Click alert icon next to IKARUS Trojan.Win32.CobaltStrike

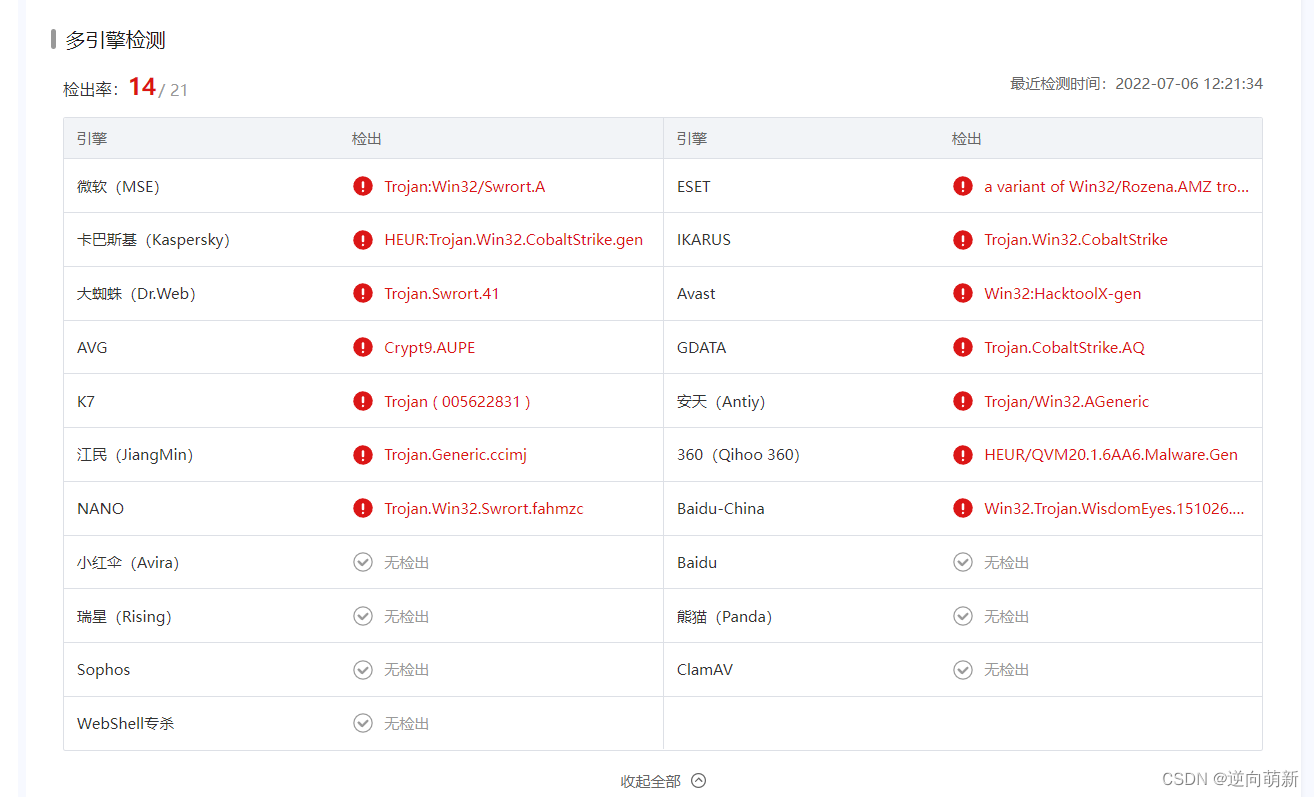963,240
